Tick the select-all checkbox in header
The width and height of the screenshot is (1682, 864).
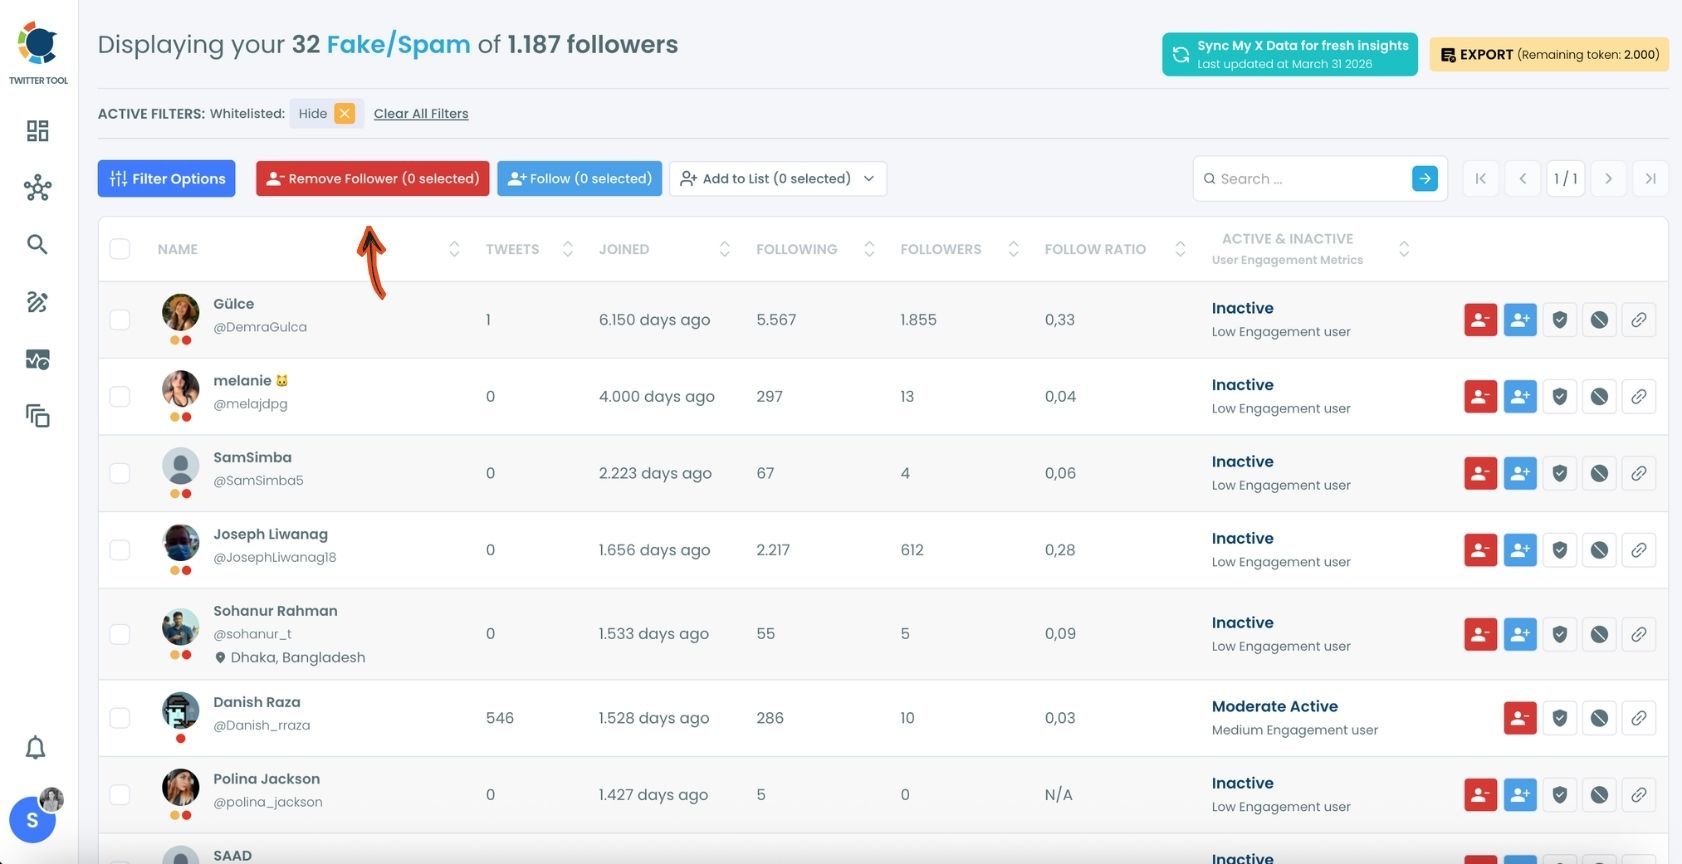coord(120,249)
